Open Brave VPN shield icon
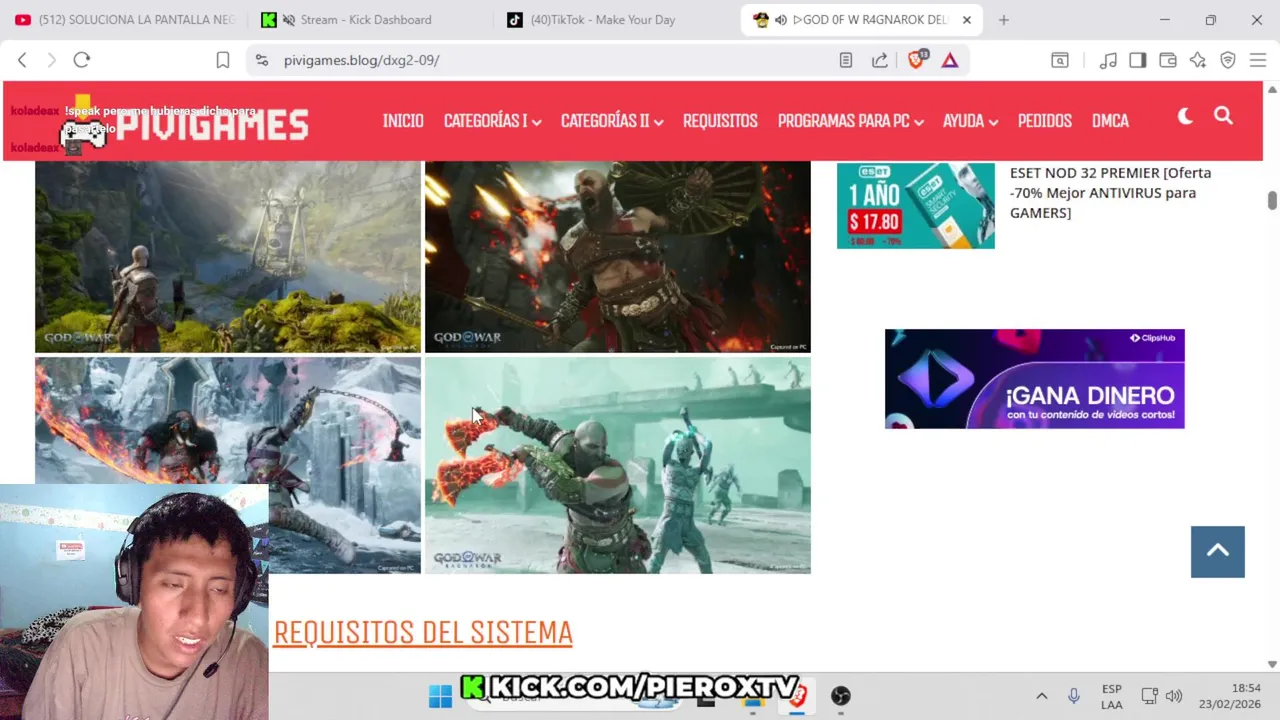The height and width of the screenshot is (720, 1280). pyautogui.click(x=1228, y=60)
